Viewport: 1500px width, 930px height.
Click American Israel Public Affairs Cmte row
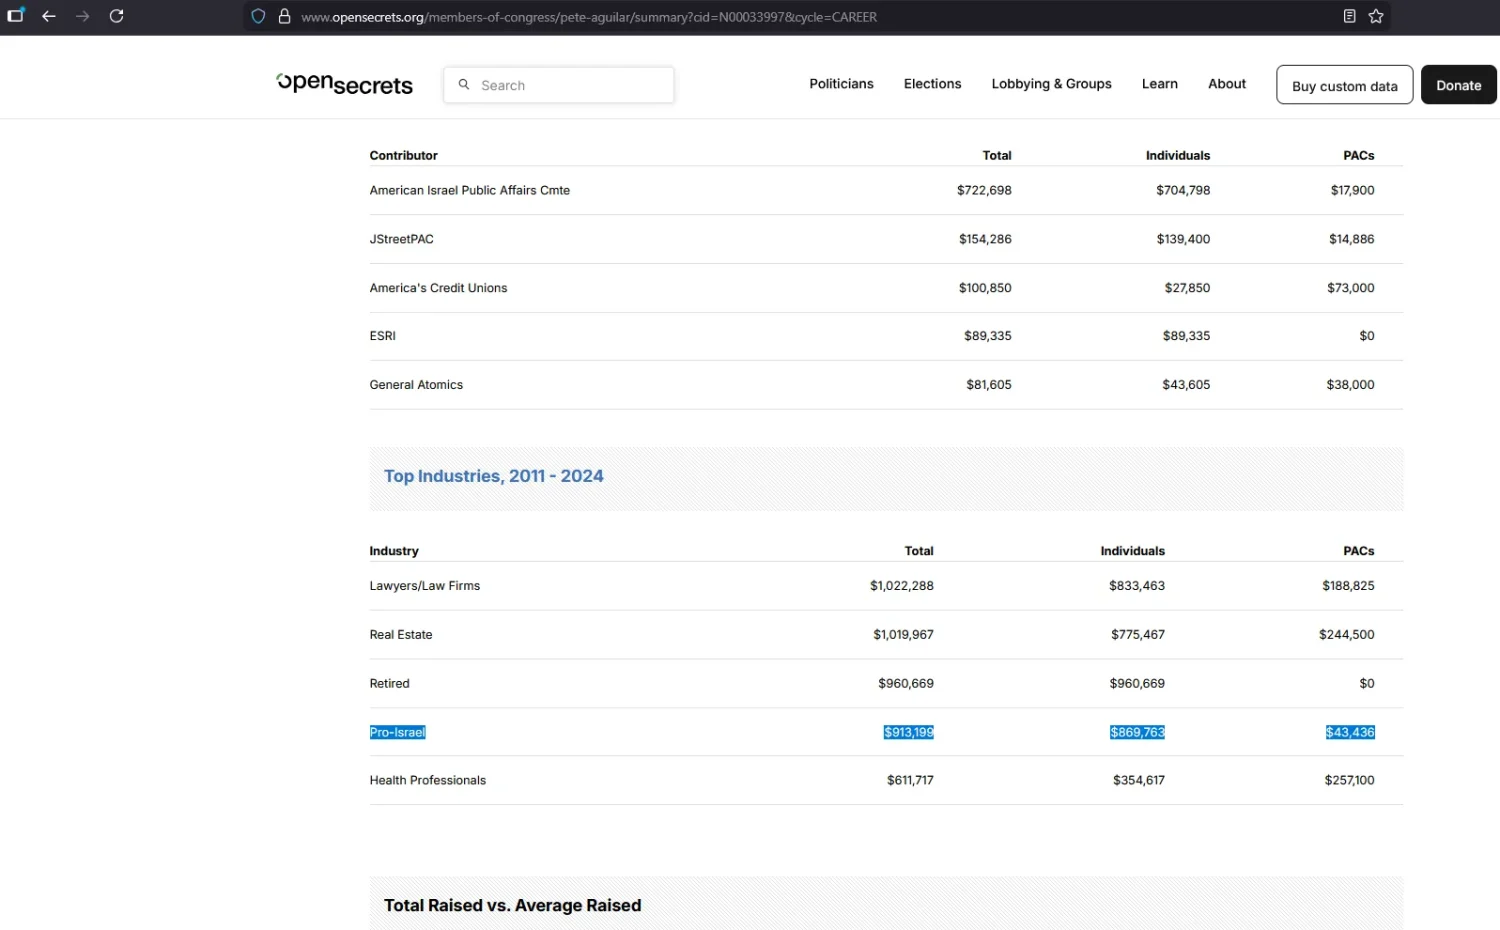point(886,190)
